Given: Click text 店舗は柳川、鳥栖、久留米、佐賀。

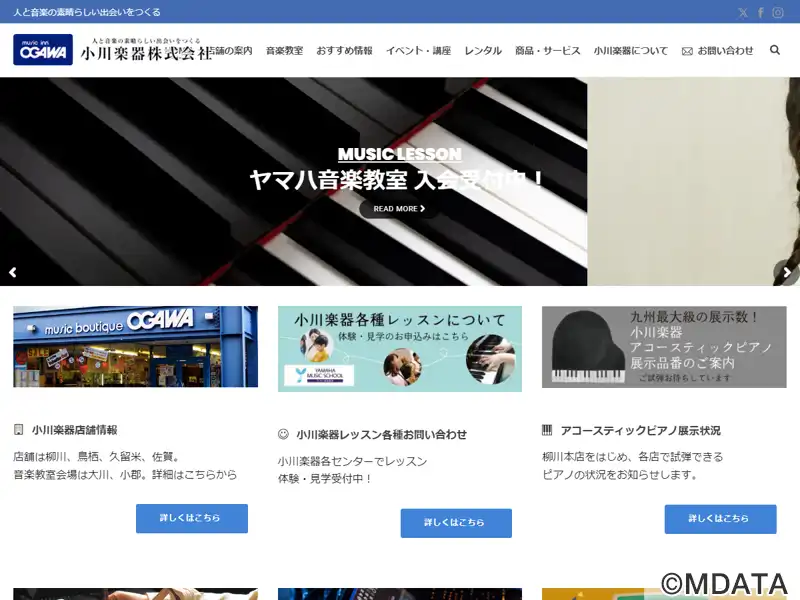Looking at the screenshot, I should coord(96,457).
